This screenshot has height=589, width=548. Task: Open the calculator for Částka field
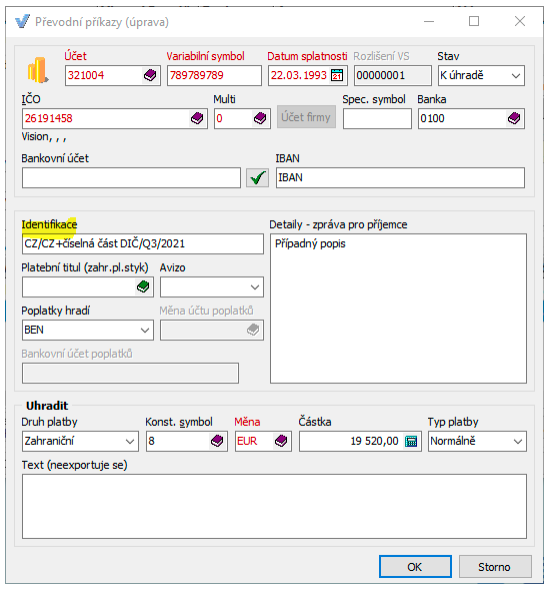point(411,441)
